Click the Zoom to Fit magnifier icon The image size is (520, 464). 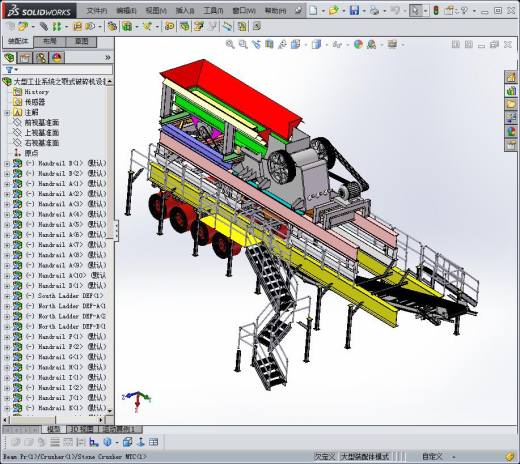(x=230, y=44)
